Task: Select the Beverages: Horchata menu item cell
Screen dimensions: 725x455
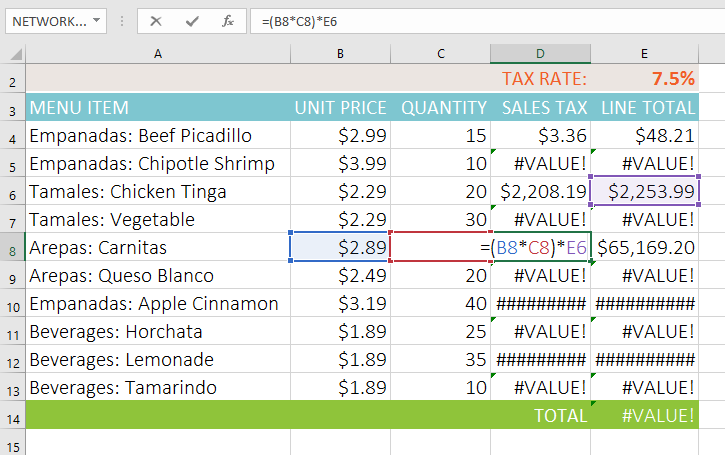Action: [157, 332]
